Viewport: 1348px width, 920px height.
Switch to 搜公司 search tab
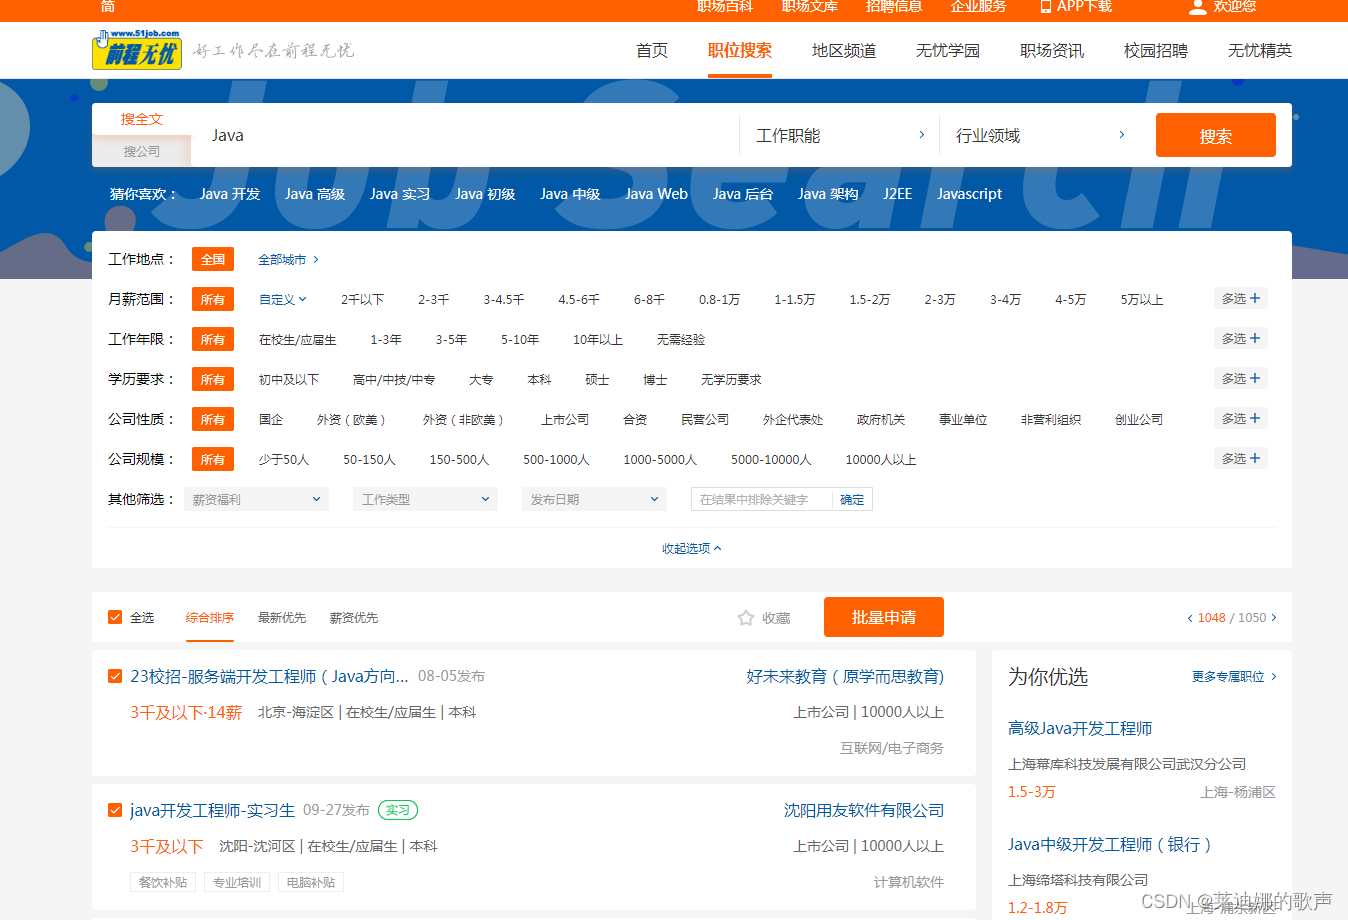pyautogui.click(x=142, y=151)
